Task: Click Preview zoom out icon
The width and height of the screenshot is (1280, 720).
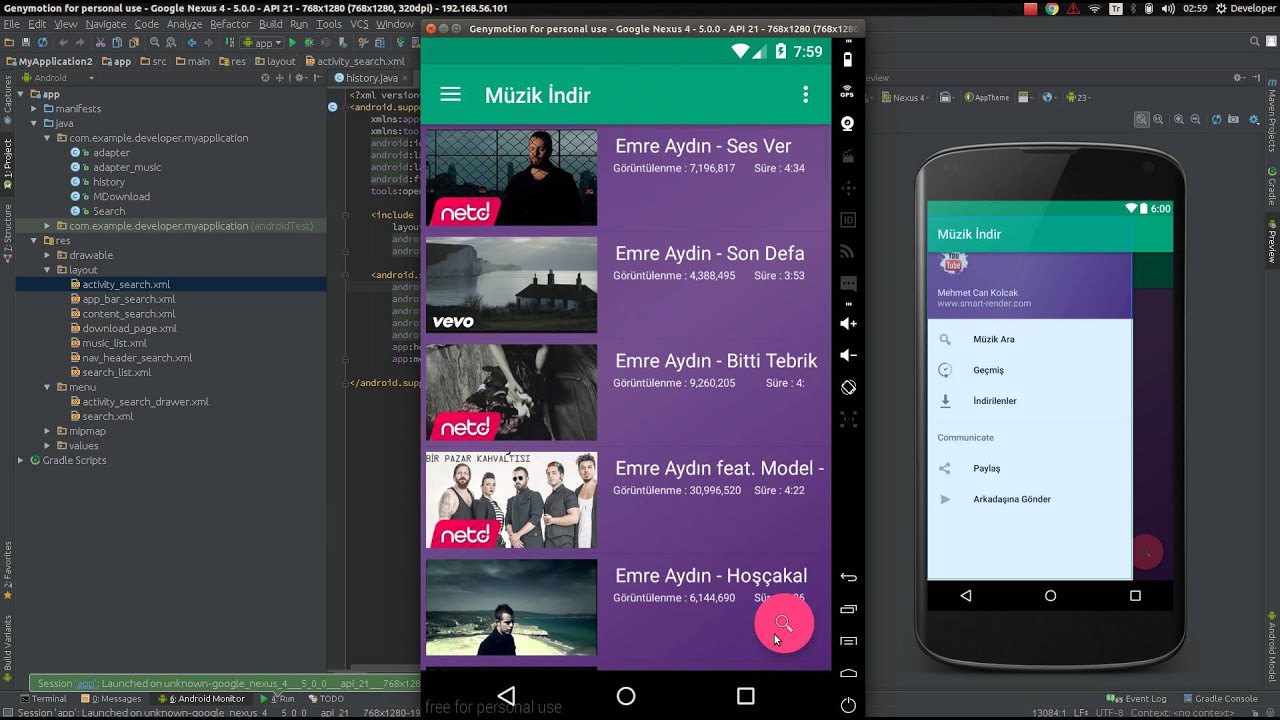Action: coord(1195,119)
